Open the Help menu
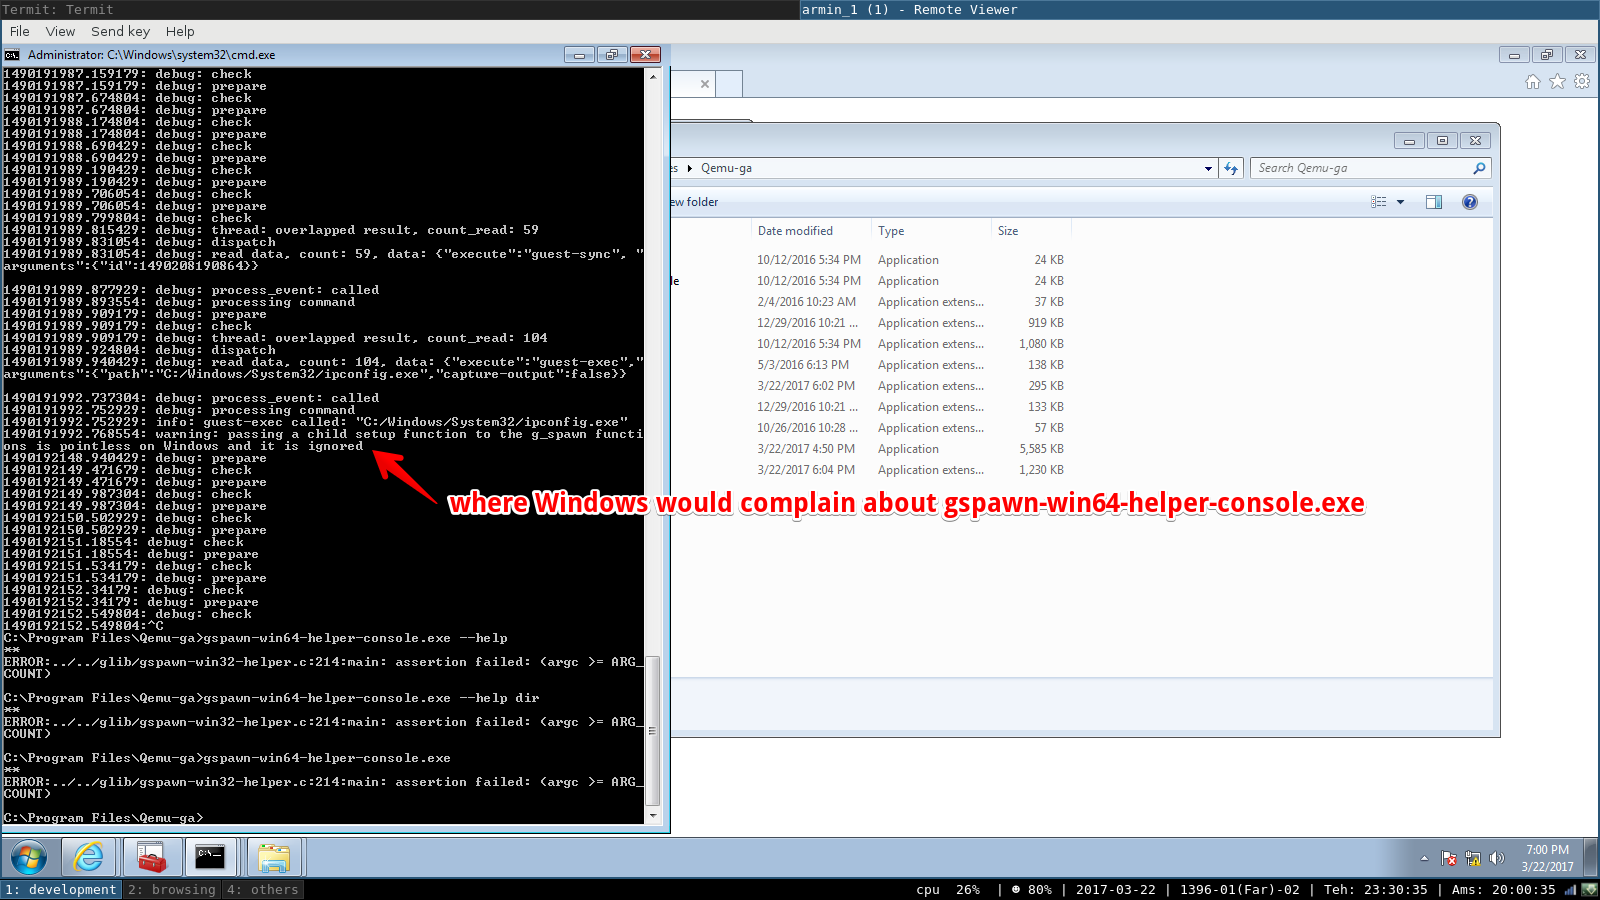 click(180, 31)
